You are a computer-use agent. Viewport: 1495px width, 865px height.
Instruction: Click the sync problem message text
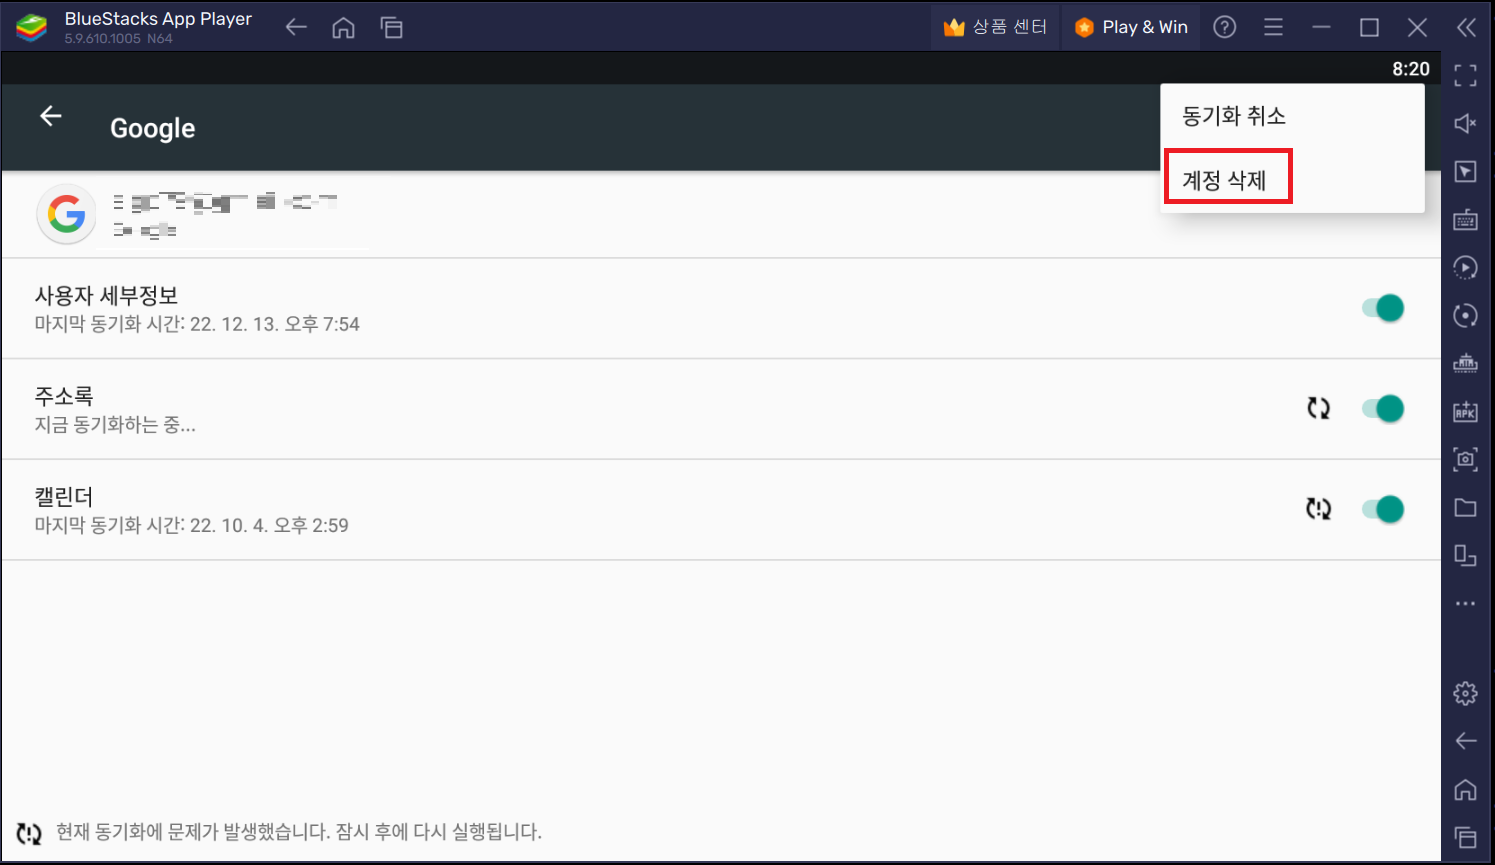pos(299,832)
